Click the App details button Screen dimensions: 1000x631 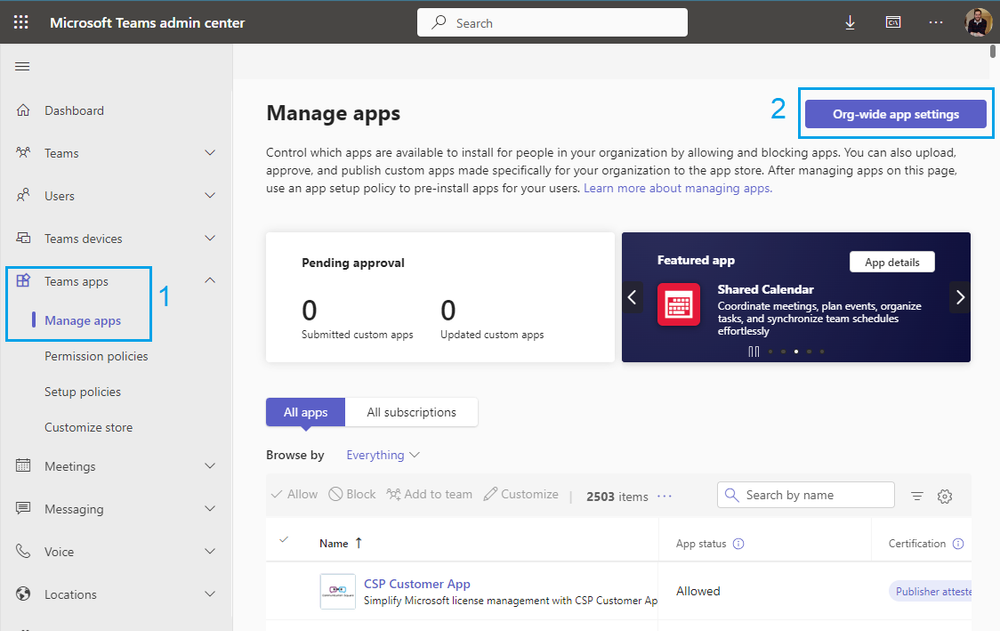pos(892,262)
